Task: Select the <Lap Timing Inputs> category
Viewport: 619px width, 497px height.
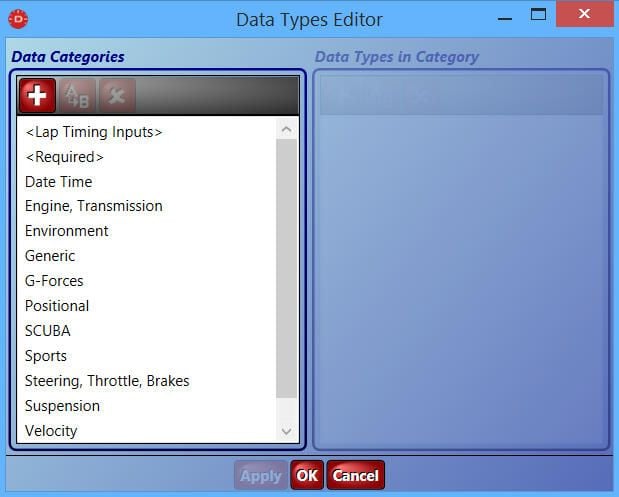Action: click(x=147, y=132)
